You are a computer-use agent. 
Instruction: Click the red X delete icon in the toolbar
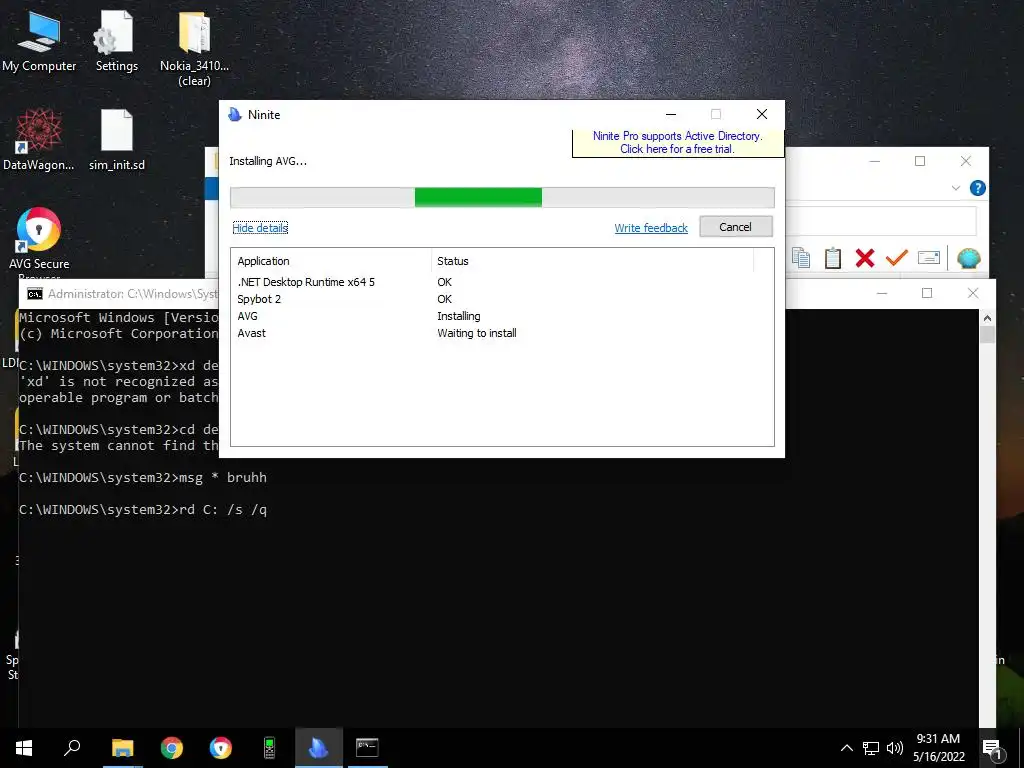pyautogui.click(x=865, y=258)
